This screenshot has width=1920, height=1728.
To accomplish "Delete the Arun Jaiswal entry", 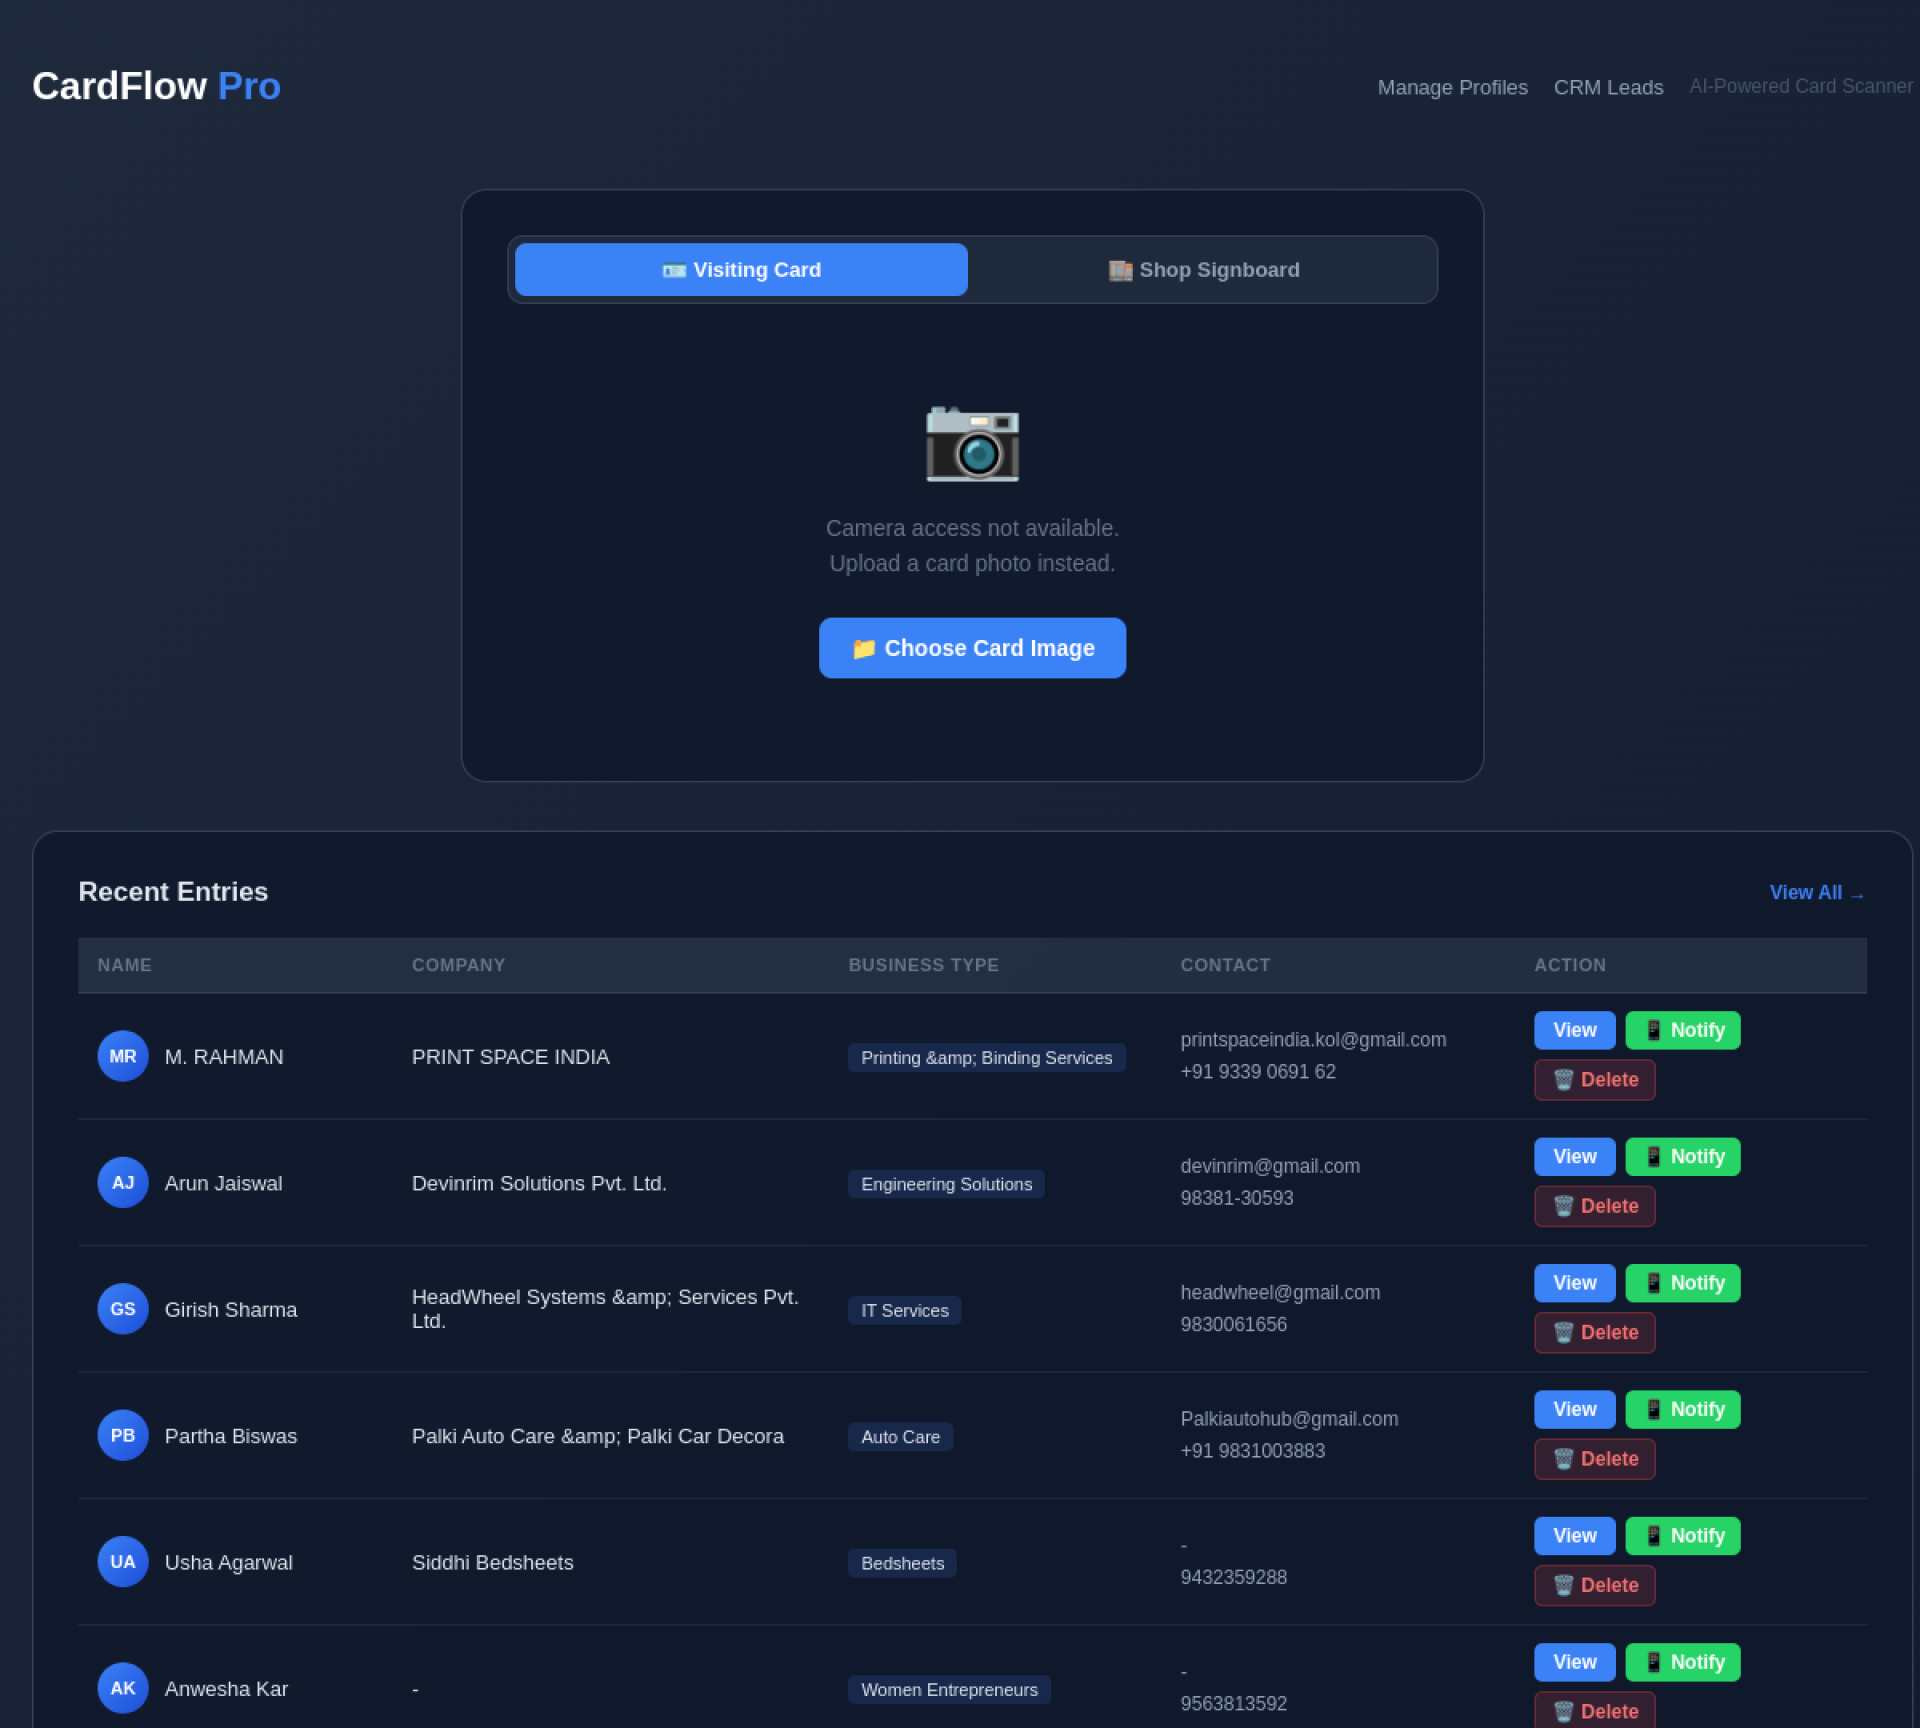I will (1594, 1206).
